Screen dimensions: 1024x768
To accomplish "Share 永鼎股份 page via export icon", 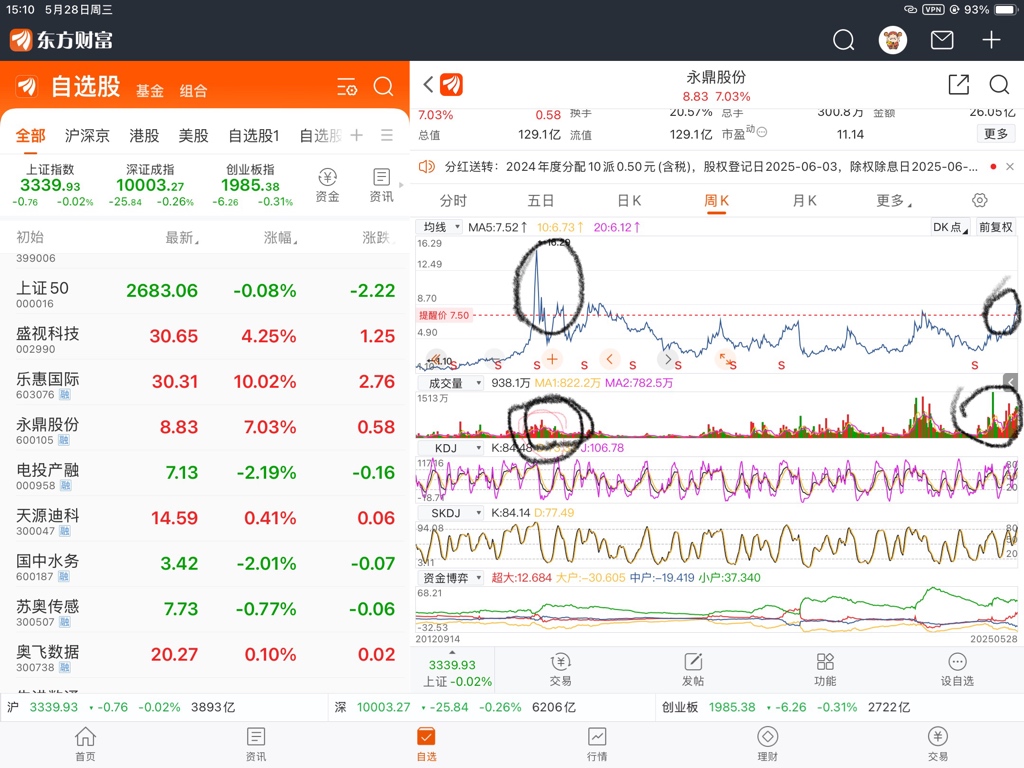I will [x=958, y=84].
